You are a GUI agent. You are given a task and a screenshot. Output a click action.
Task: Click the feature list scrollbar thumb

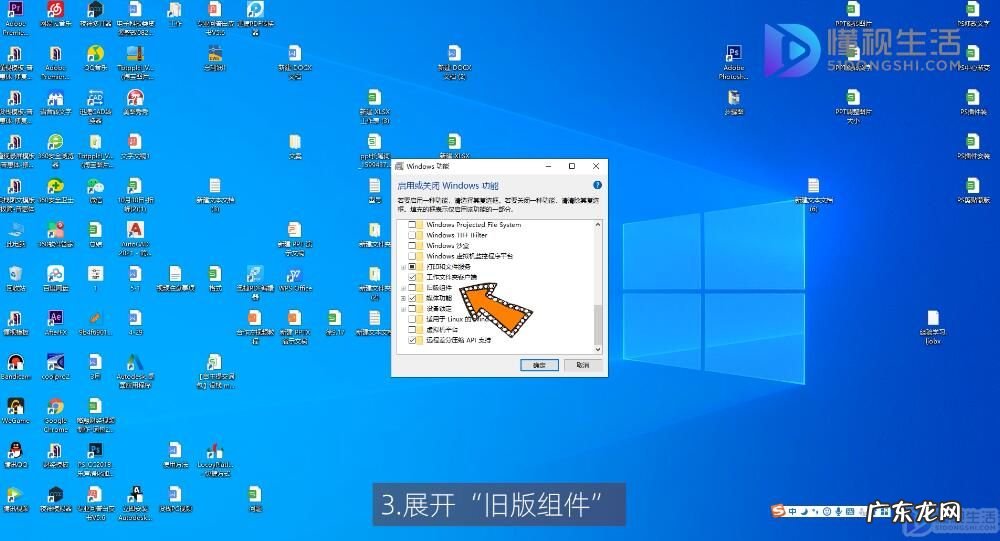point(598,324)
